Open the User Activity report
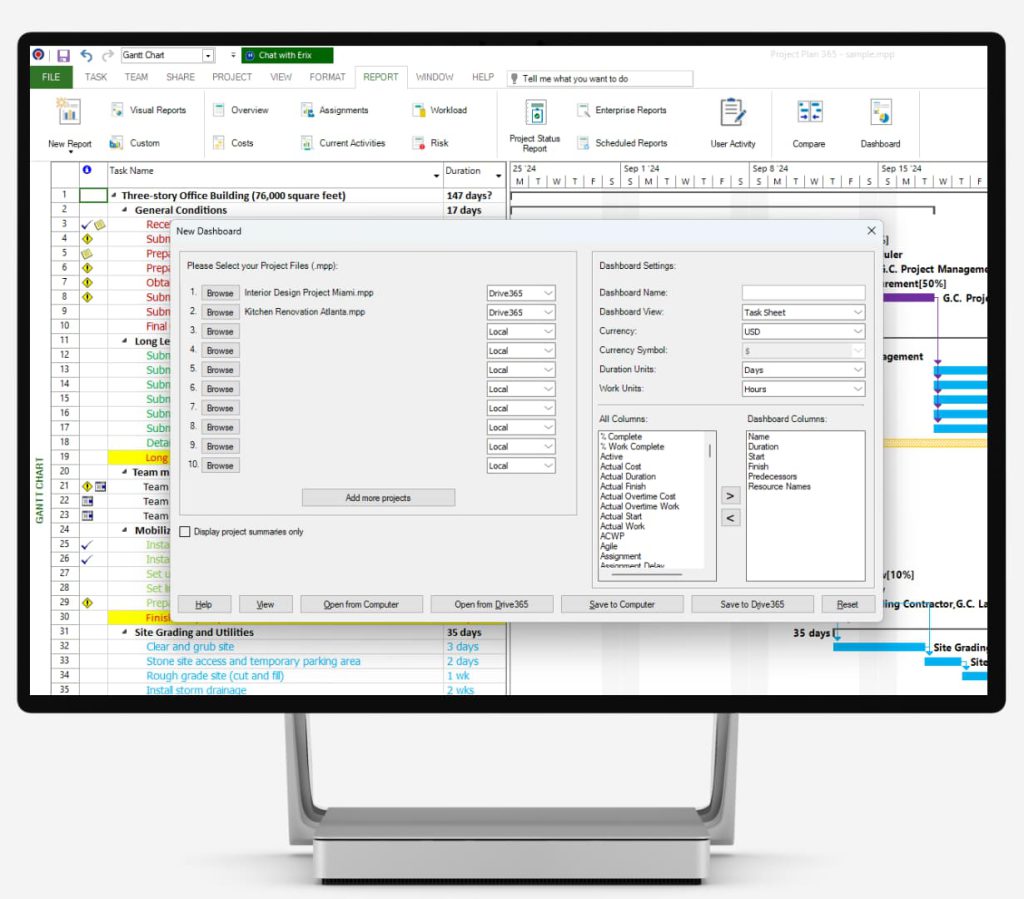 (x=732, y=118)
